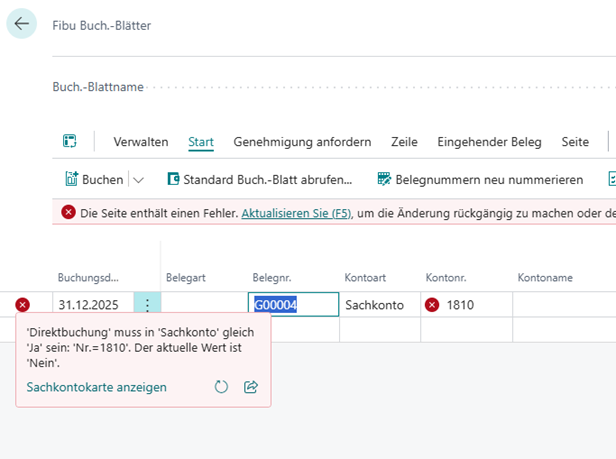Click the 'Direktbuchung' error message text
Image resolution: width=616 pixels, height=459 pixels.
tap(140, 347)
